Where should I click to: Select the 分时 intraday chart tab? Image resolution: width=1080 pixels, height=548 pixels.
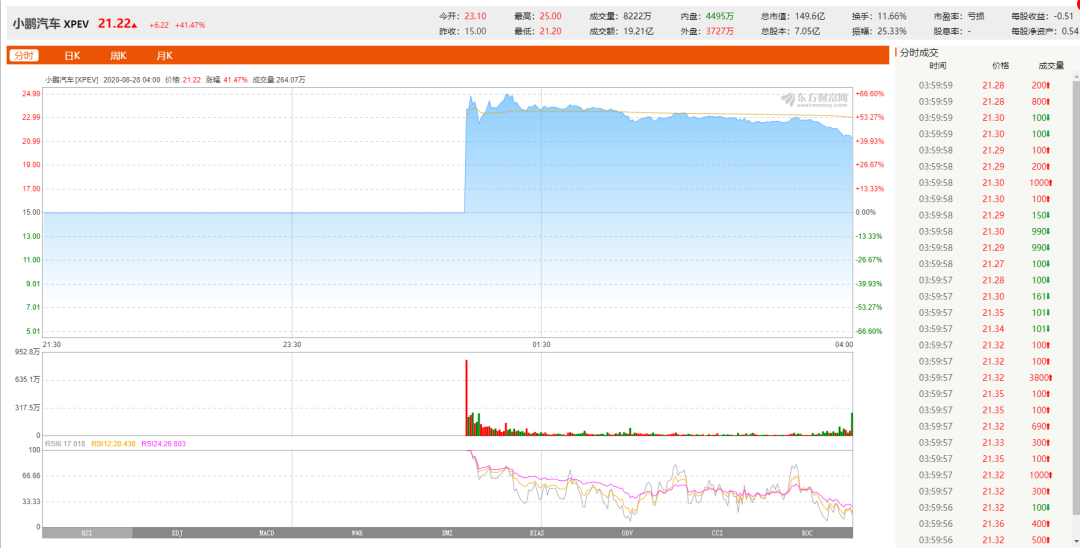coord(23,56)
